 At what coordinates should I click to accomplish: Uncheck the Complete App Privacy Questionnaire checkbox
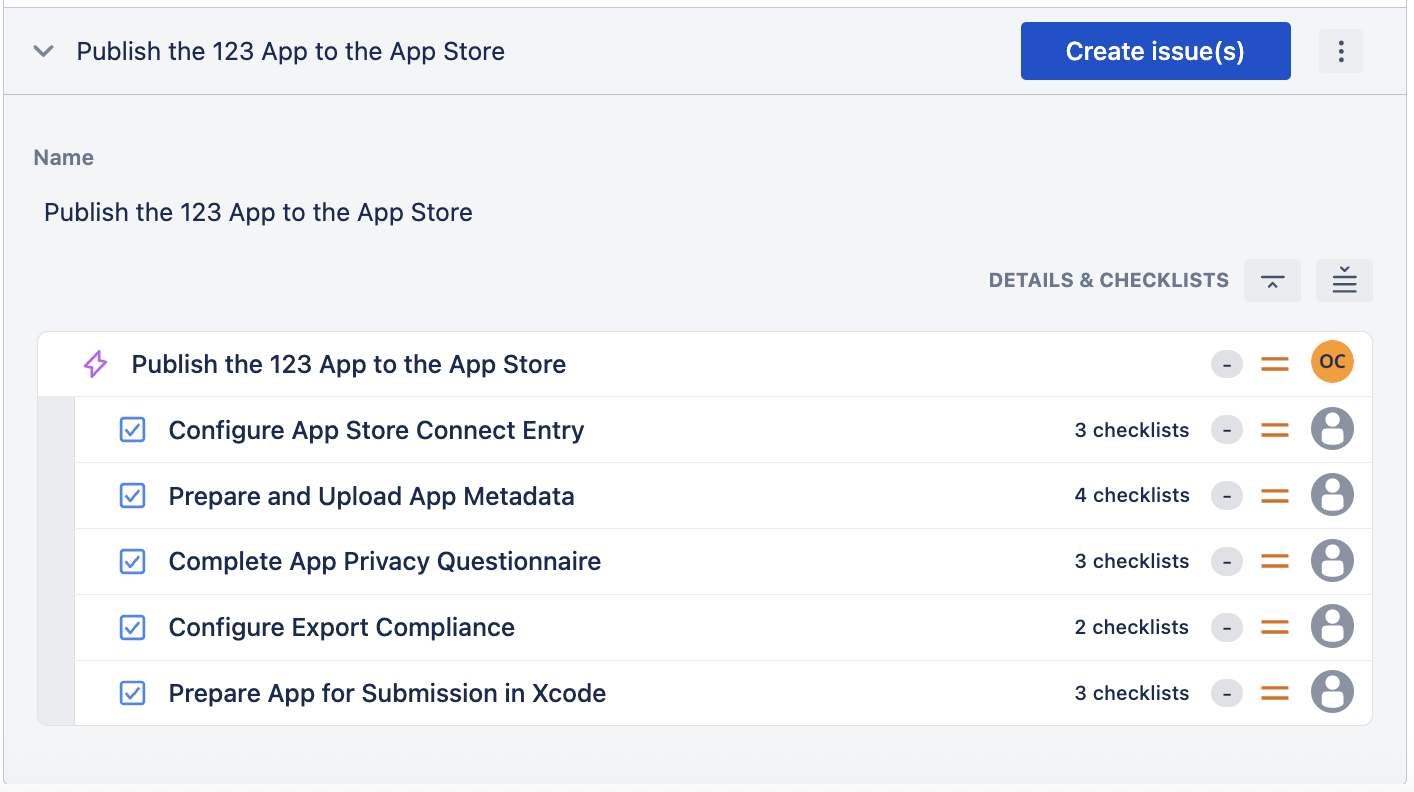coord(132,561)
